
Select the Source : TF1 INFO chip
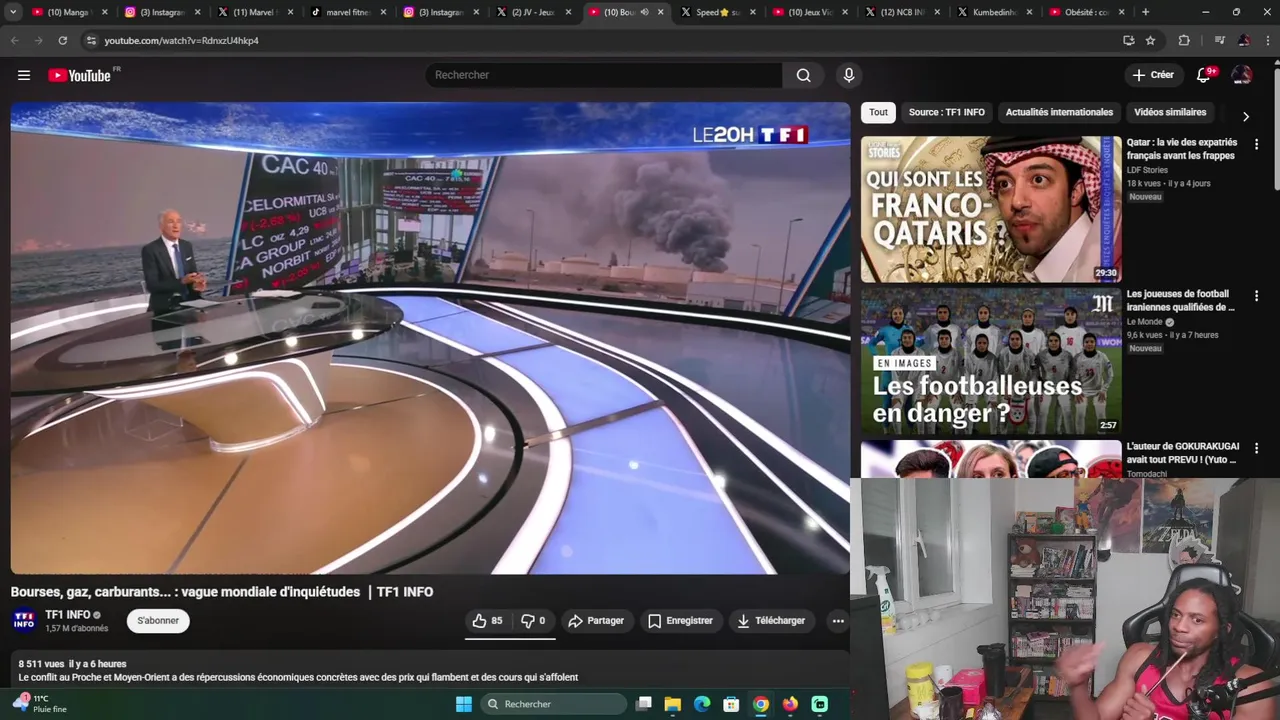pyautogui.click(x=946, y=112)
